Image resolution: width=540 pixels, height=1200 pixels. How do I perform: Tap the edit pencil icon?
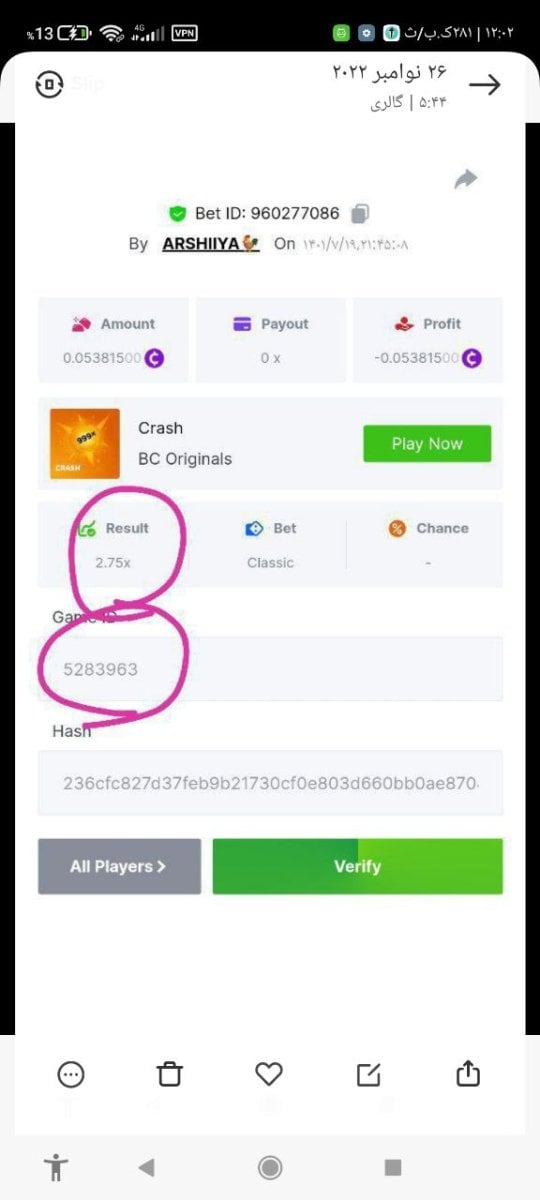coord(369,1074)
